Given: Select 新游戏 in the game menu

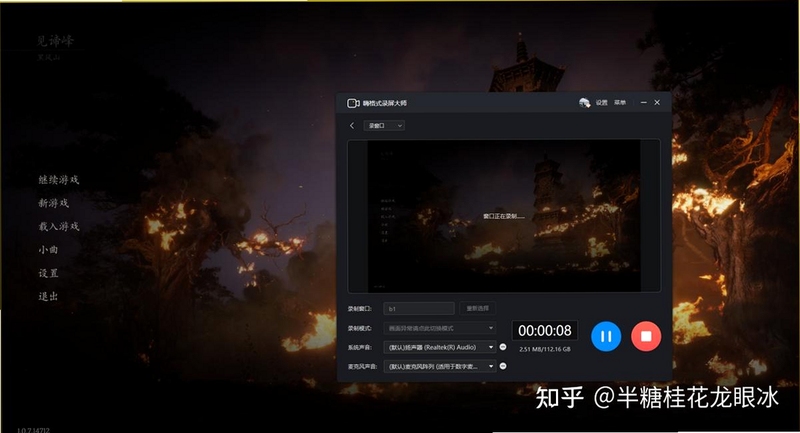Looking at the screenshot, I should tap(54, 203).
